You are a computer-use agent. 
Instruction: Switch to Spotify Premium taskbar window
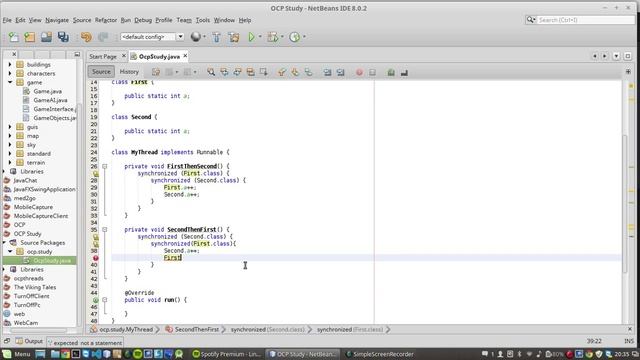[x=227, y=354]
